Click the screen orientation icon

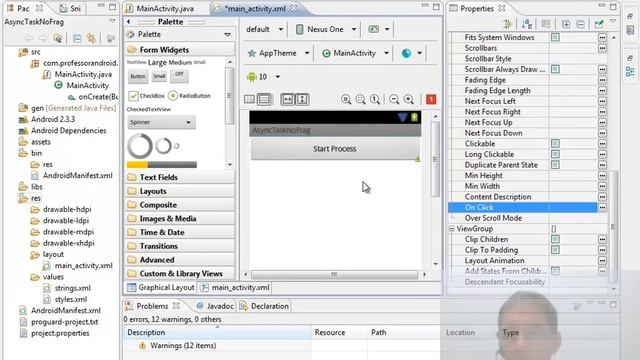tap(373, 29)
